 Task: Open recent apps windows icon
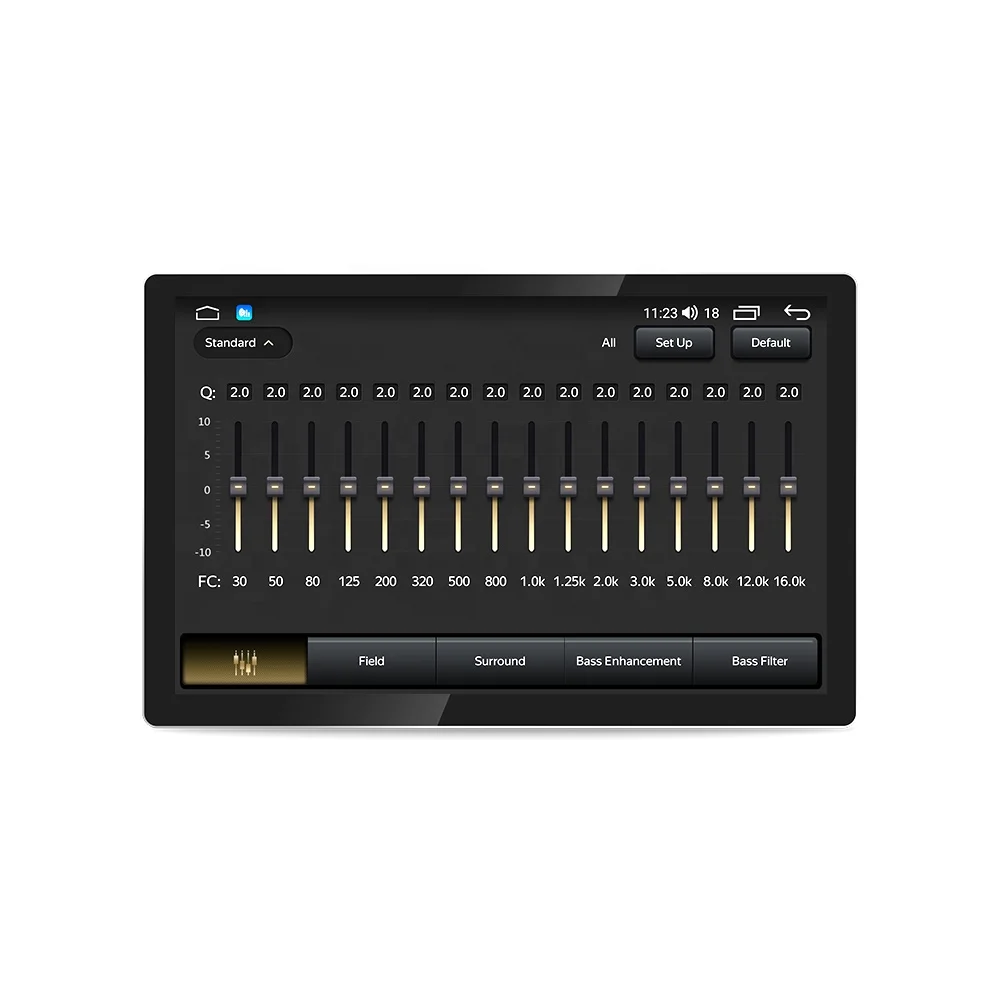pos(746,312)
